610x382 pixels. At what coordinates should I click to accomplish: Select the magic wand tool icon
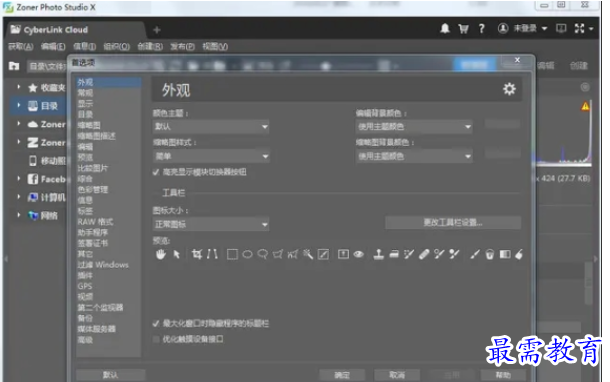coord(308,254)
